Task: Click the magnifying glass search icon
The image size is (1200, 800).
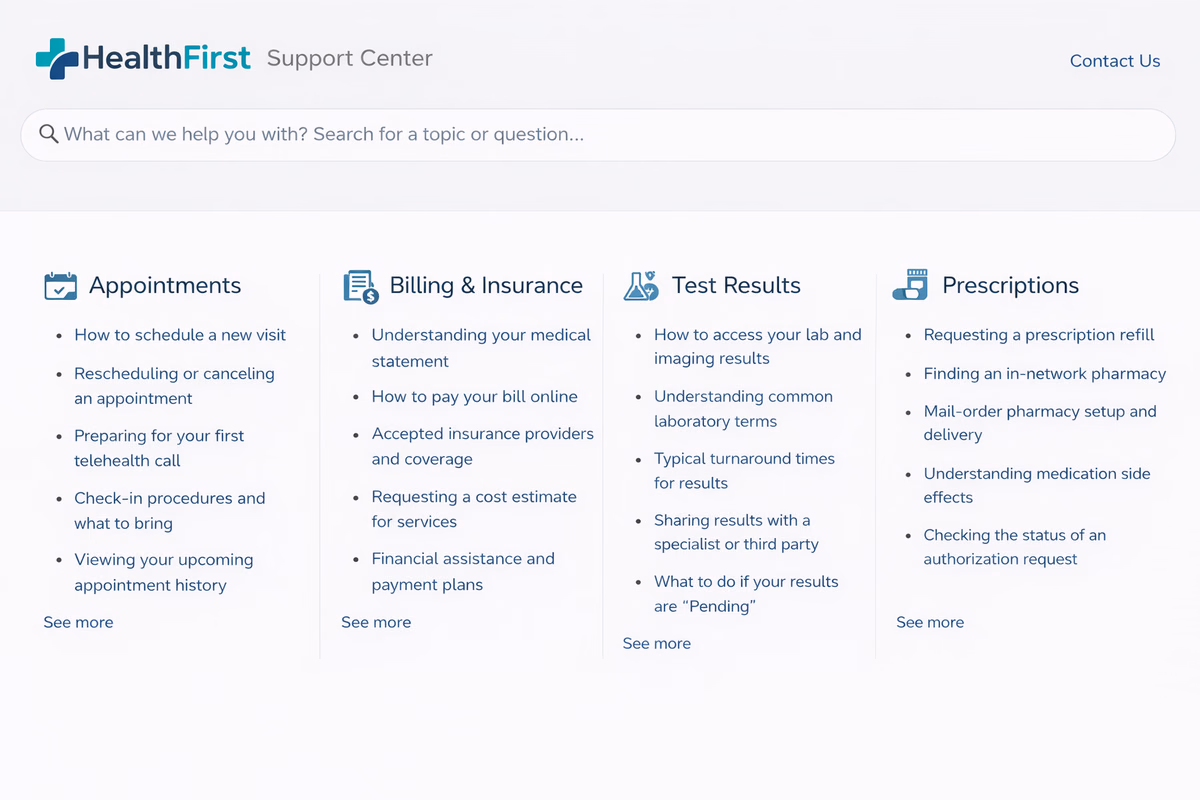Action: pos(48,134)
